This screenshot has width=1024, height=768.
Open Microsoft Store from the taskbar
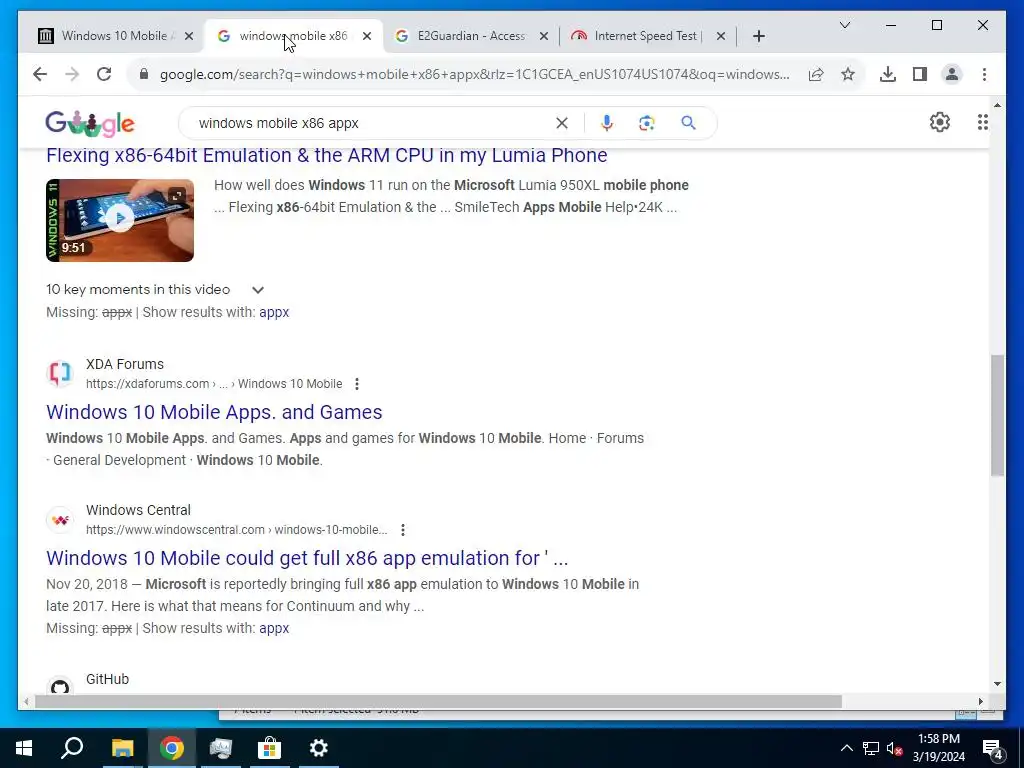pos(269,748)
